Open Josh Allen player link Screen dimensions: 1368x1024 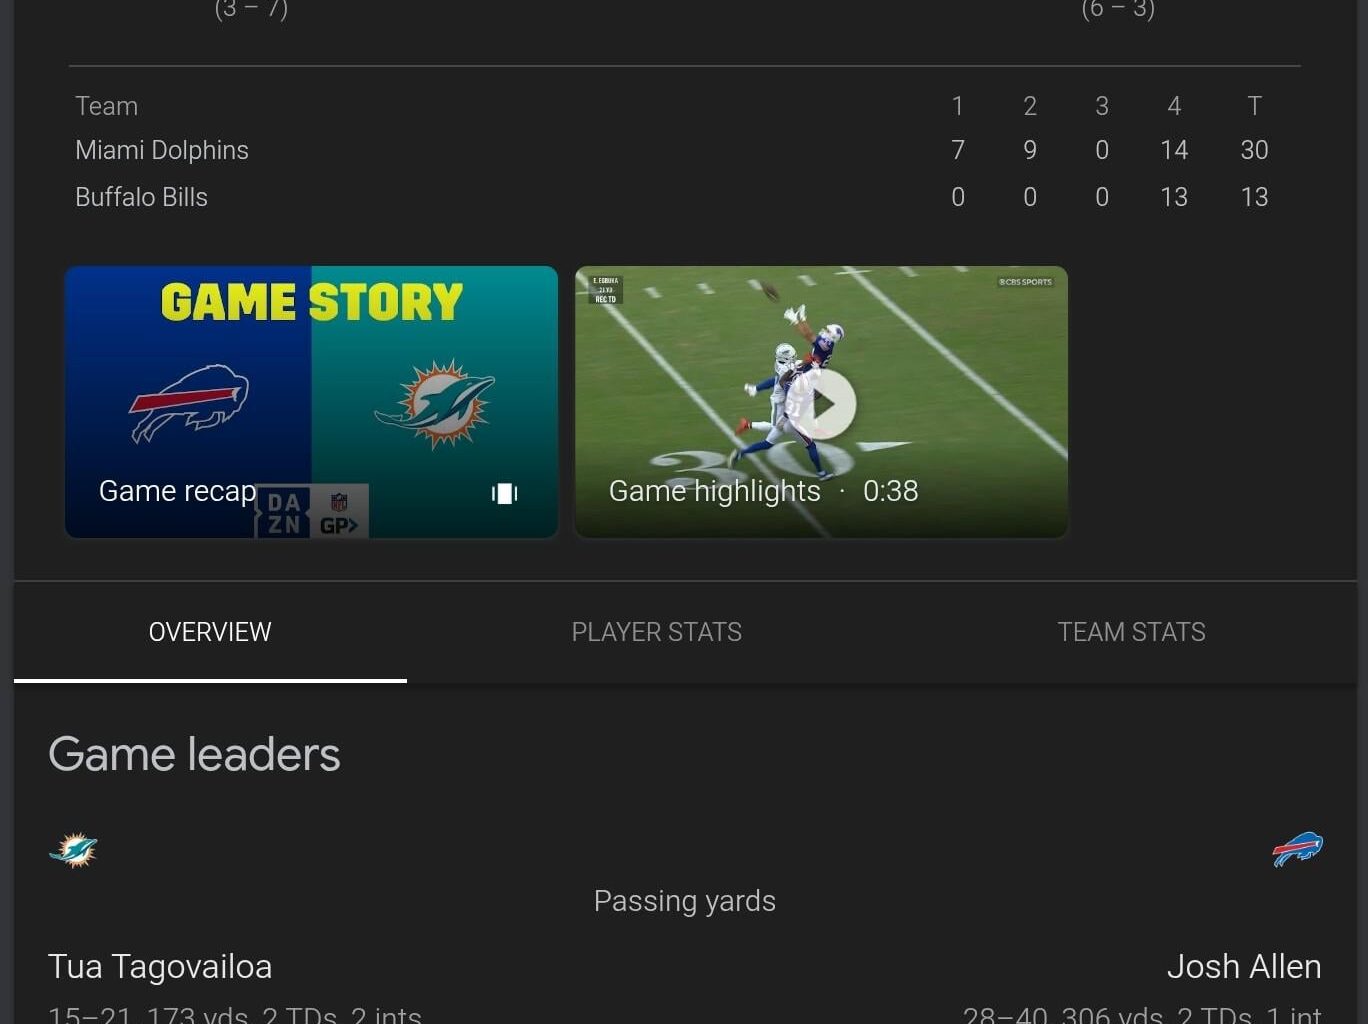[x=1244, y=967]
